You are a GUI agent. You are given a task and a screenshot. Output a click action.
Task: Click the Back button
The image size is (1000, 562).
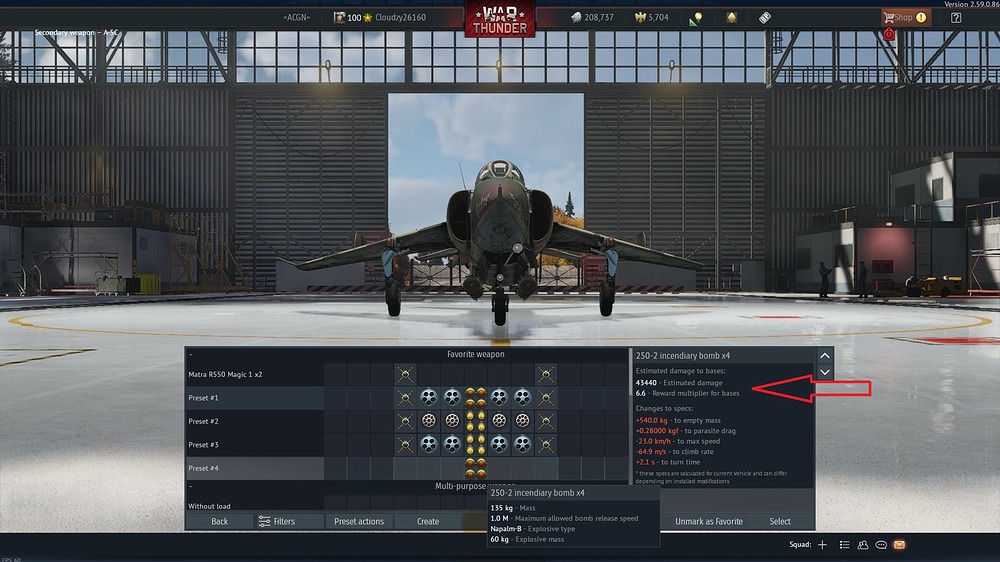point(219,521)
